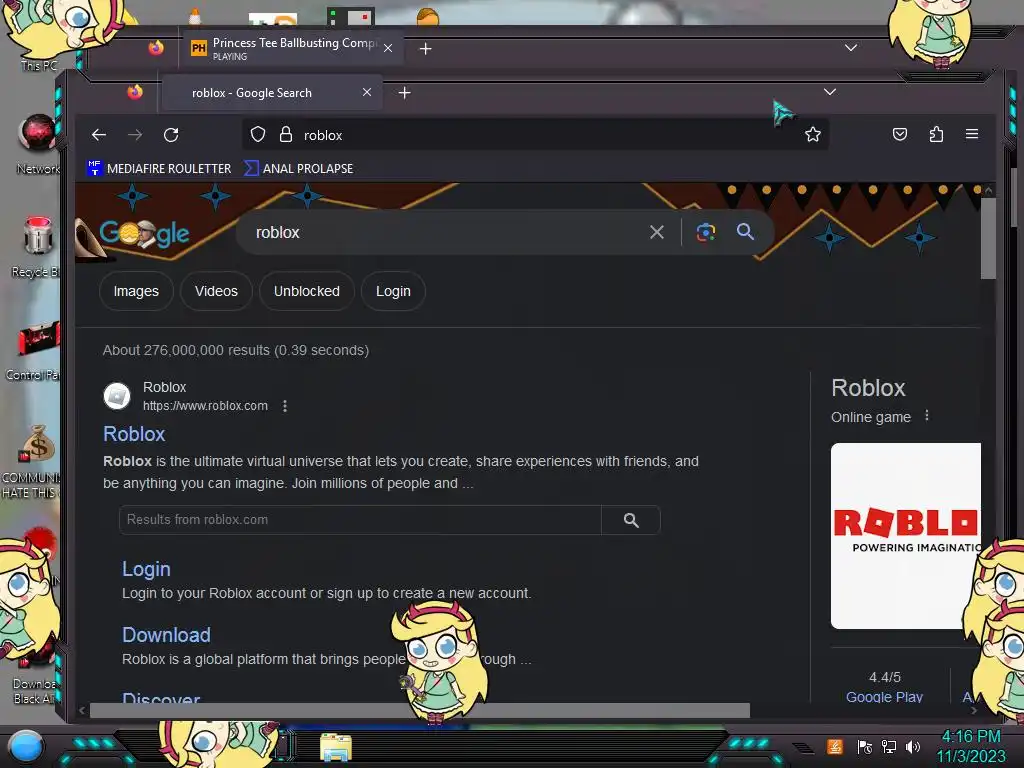This screenshot has width=1024, height=768.
Task: Open the Save to Pocket icon
Action: coord(900,135)
